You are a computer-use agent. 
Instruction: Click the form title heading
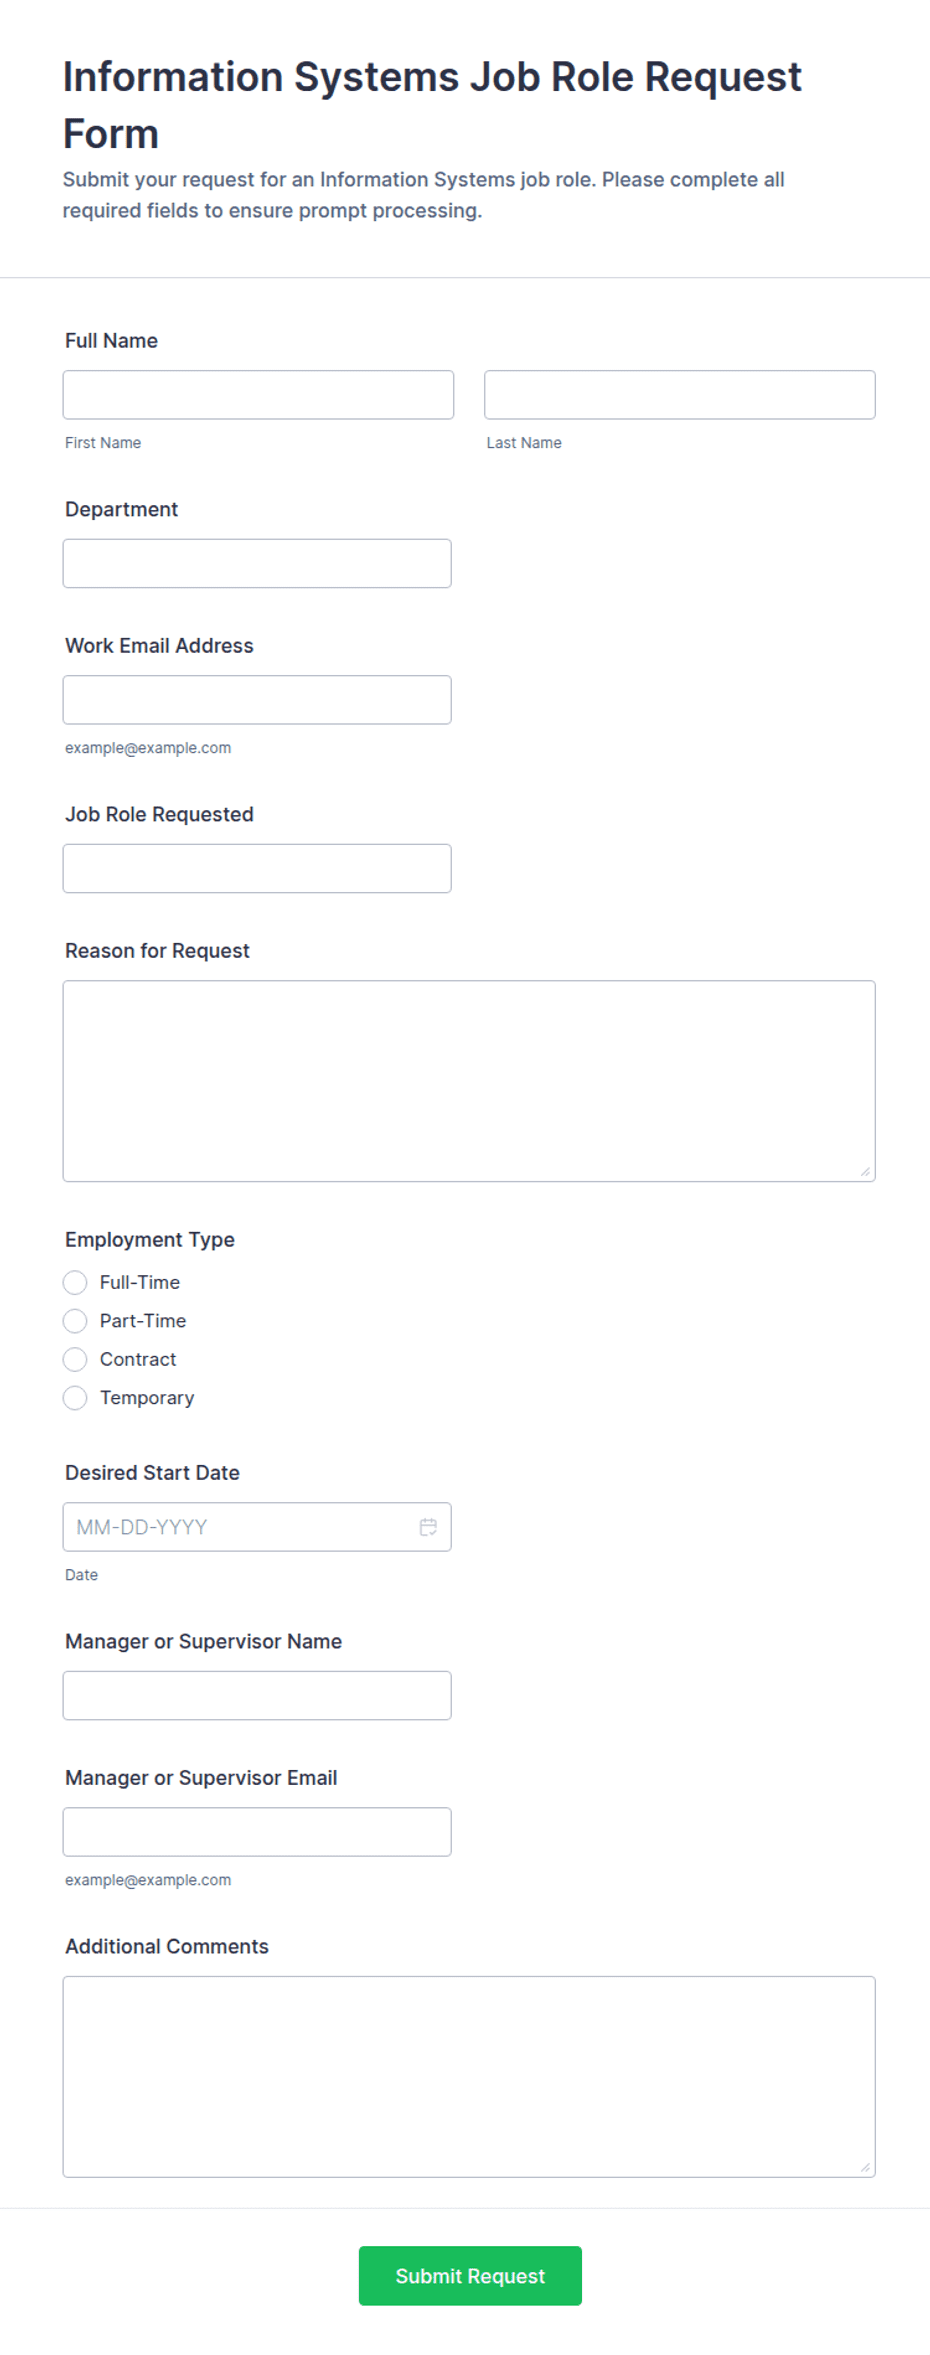pyautogui.click(x=432, y=105)
